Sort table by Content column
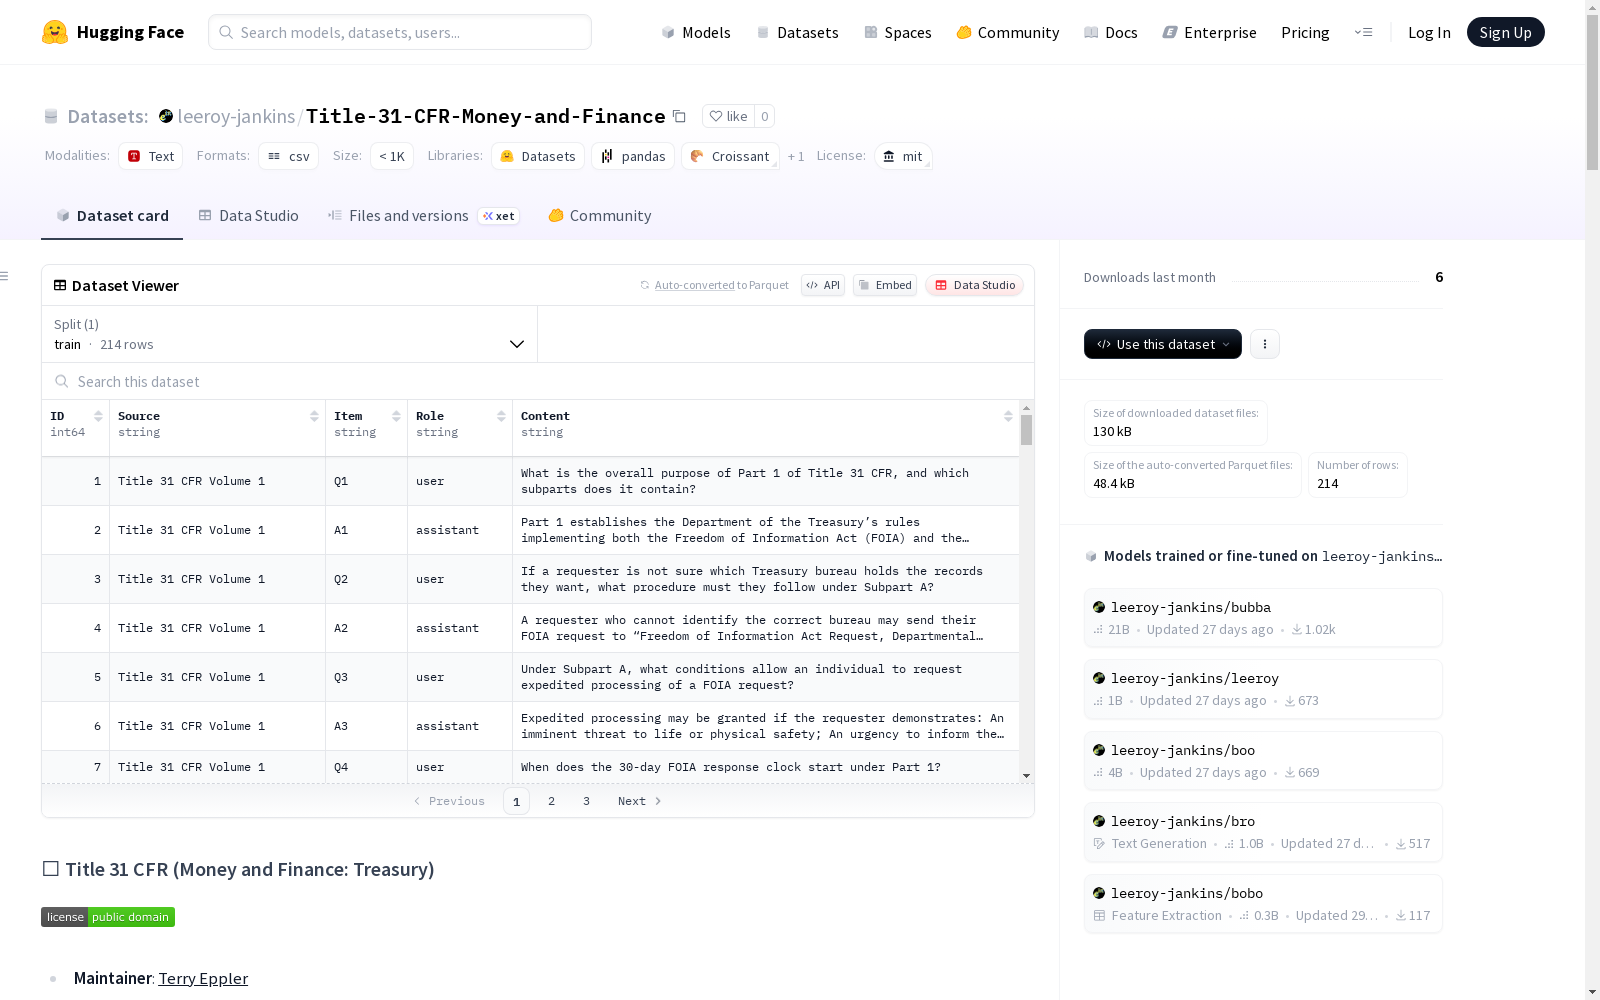This screenshot has width=1600, height=1000. [1008, 416]
